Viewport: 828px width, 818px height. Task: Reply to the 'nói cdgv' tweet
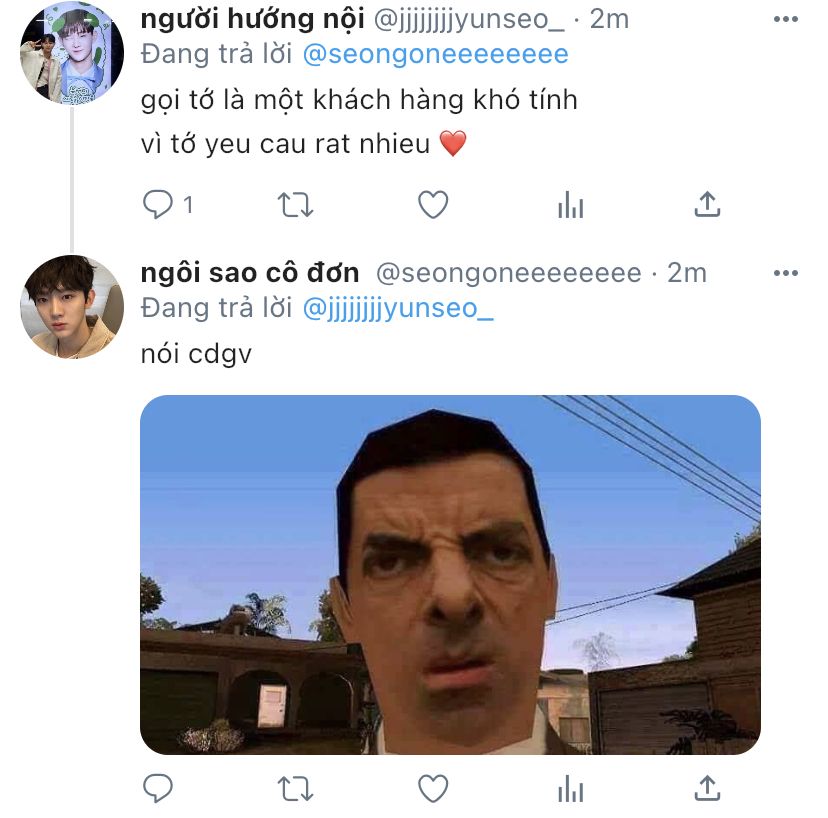[x=158, y=788]
